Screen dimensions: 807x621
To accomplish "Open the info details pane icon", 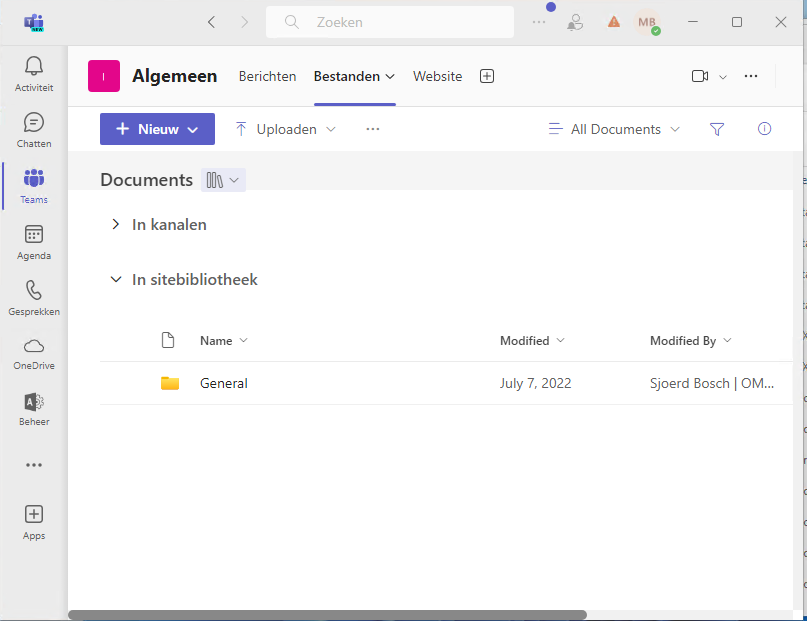I will click(x=764, y=129).
